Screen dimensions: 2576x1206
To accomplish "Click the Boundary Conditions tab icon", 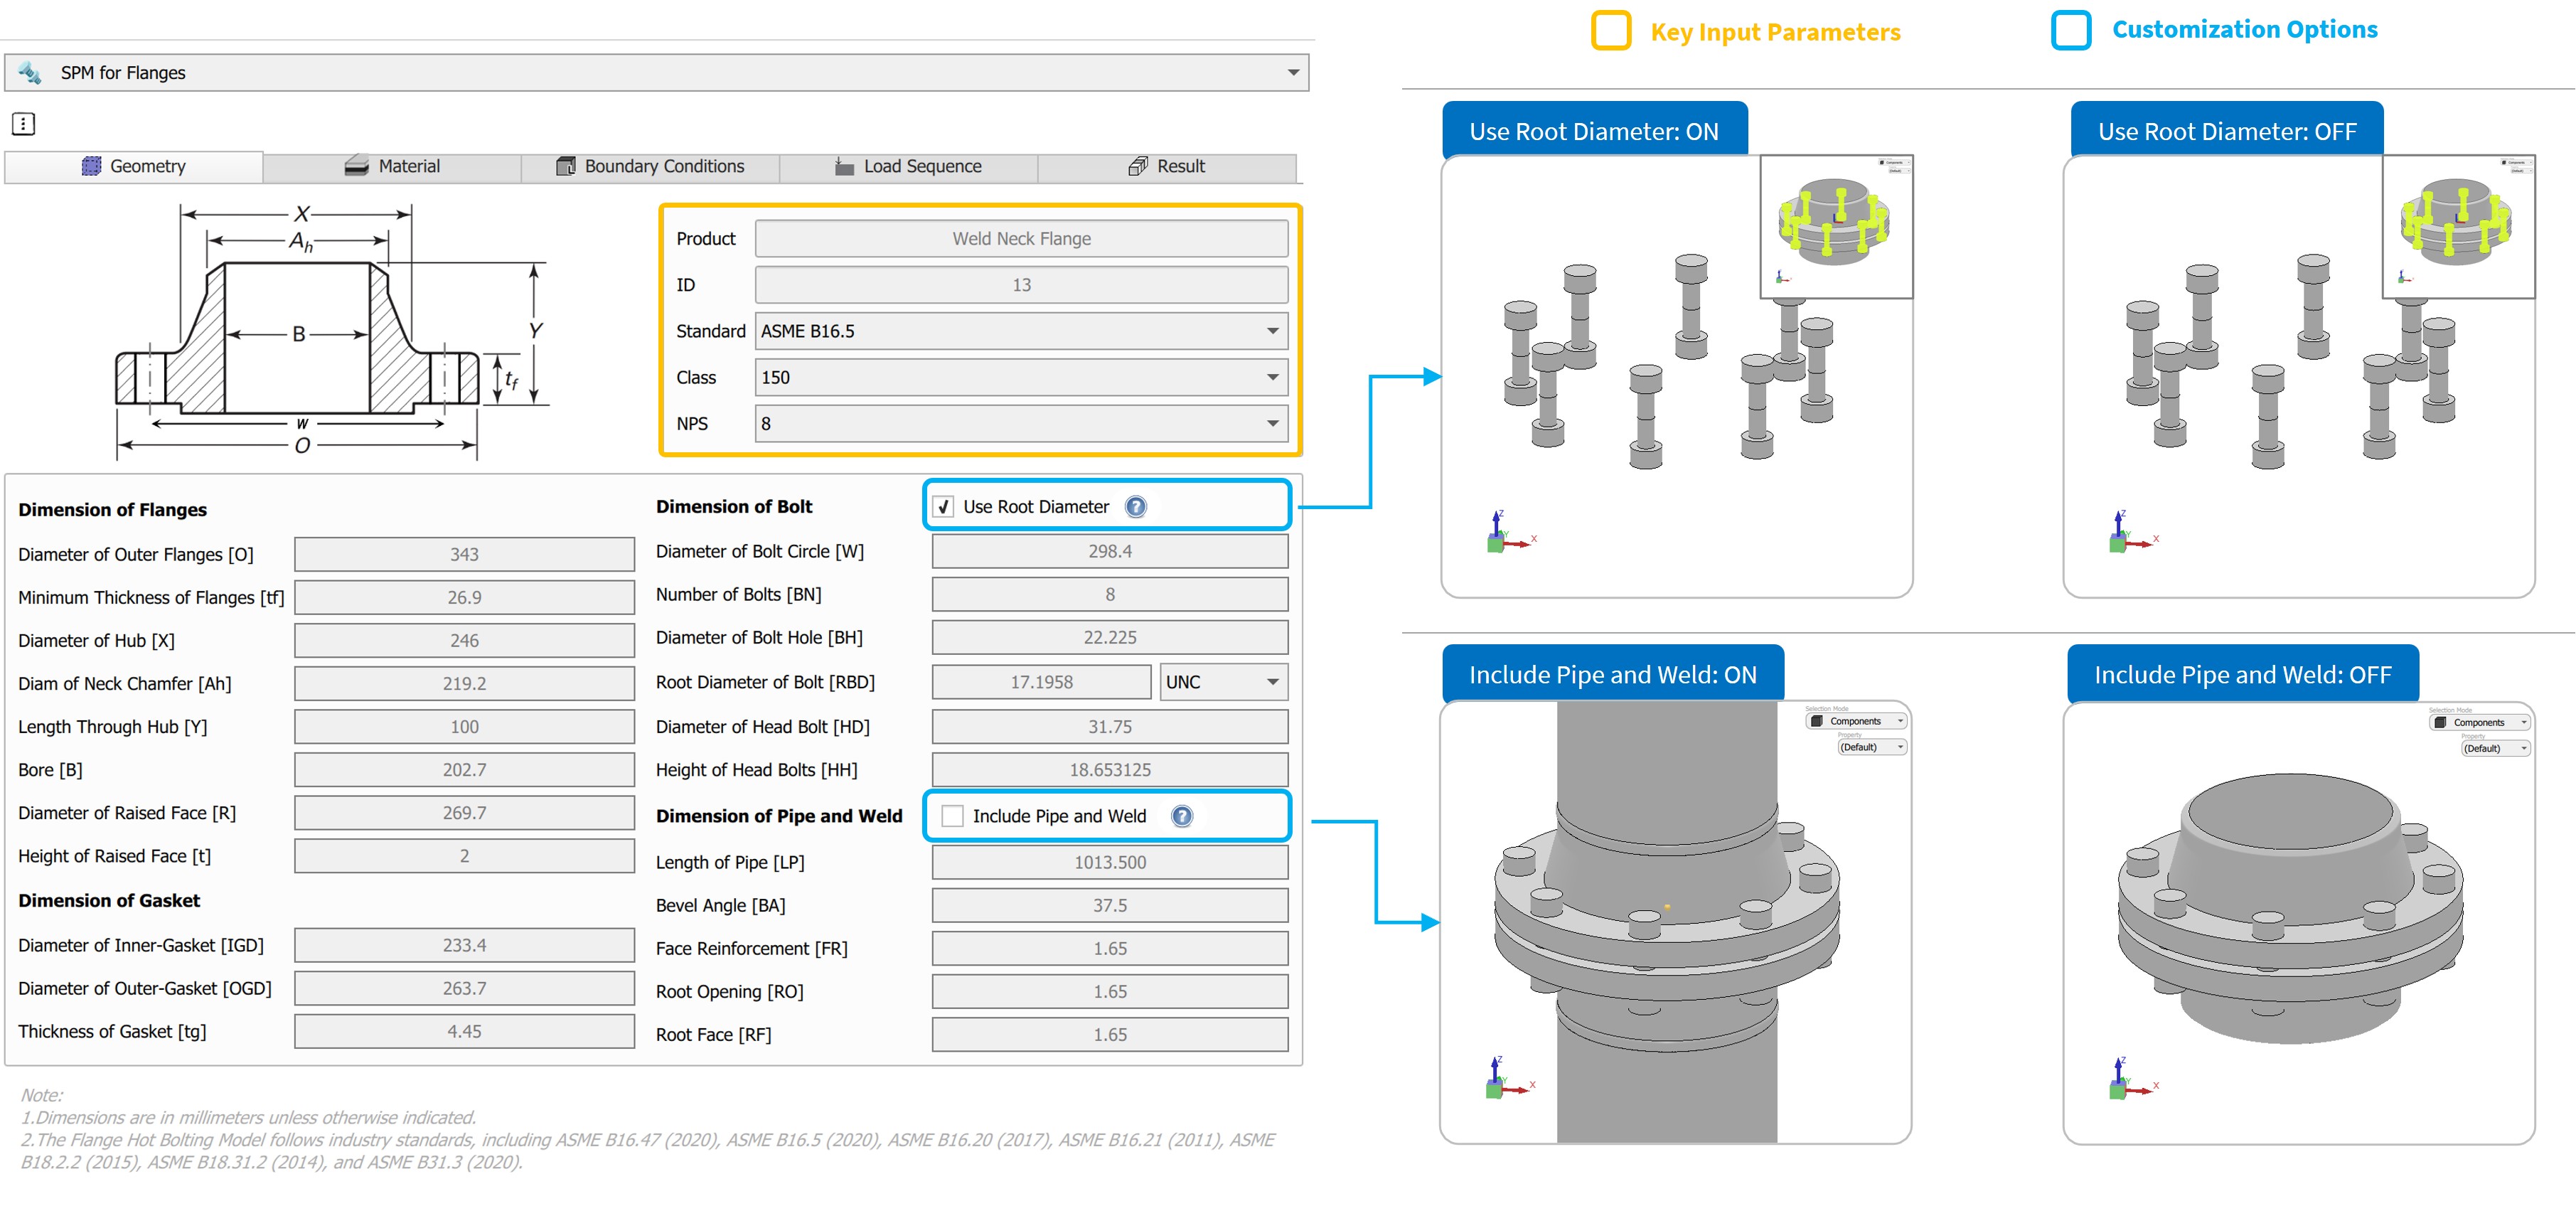I will point(565,166).
